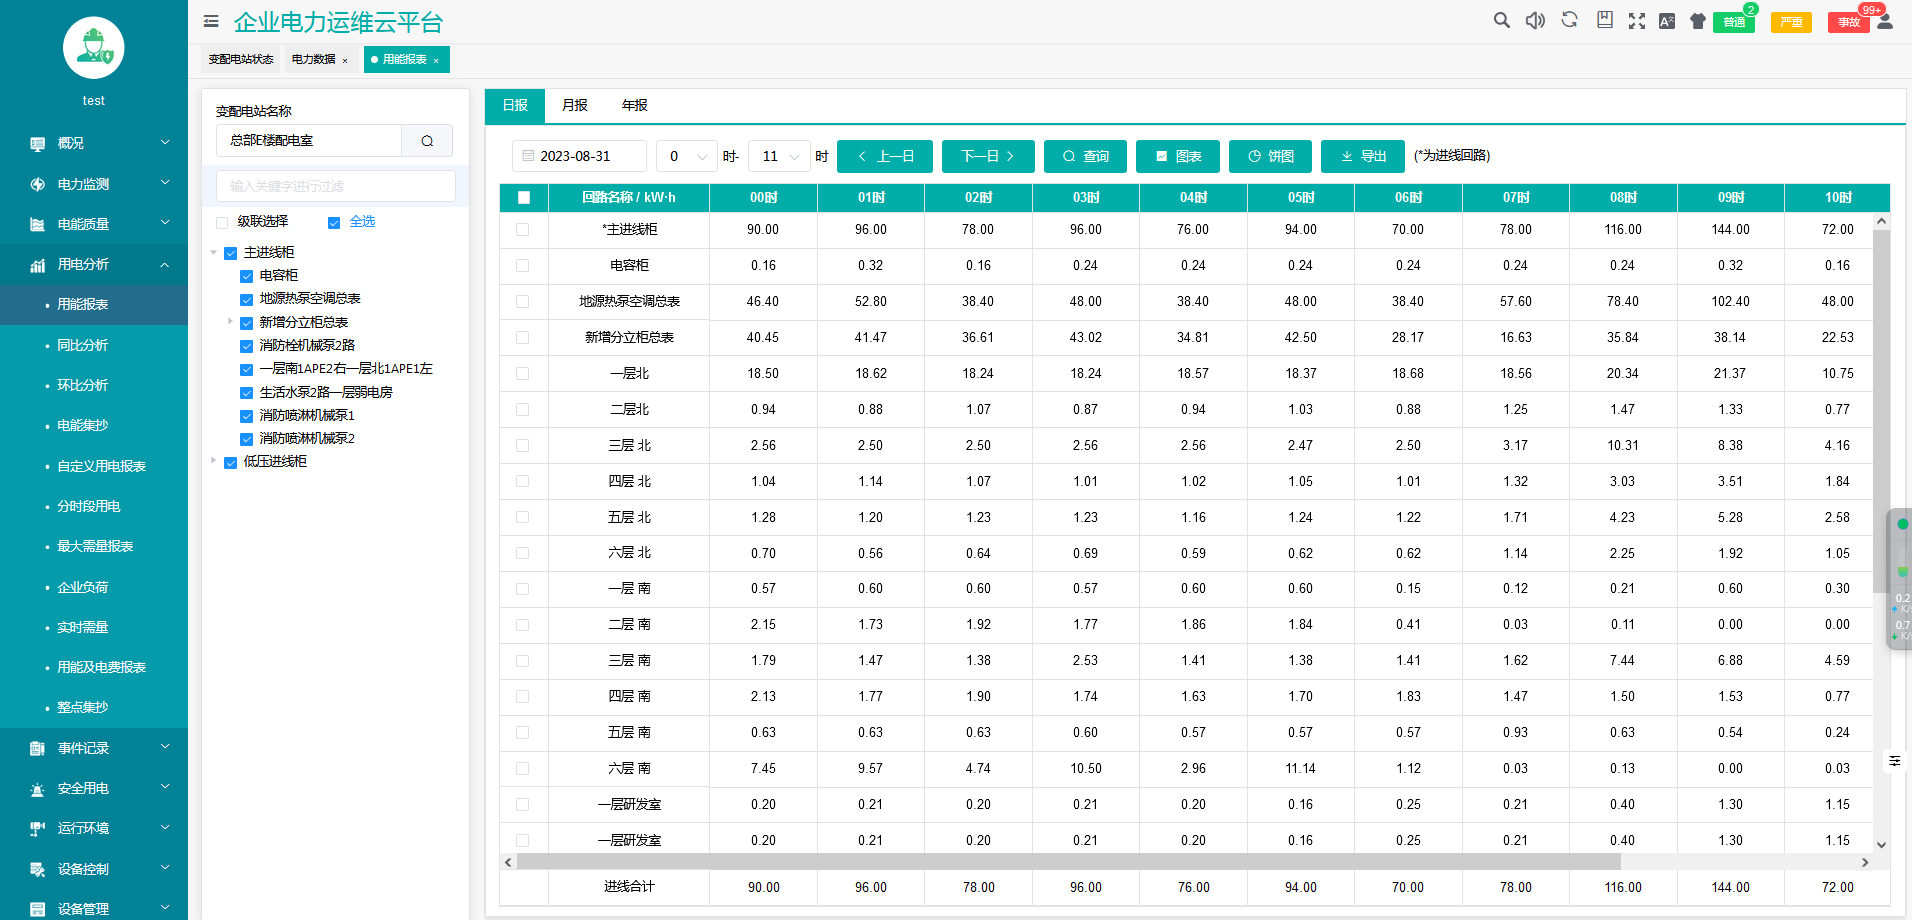The image size is (1912, 920).
Task: Open the user profile icon
Action: coord(1885,21)
